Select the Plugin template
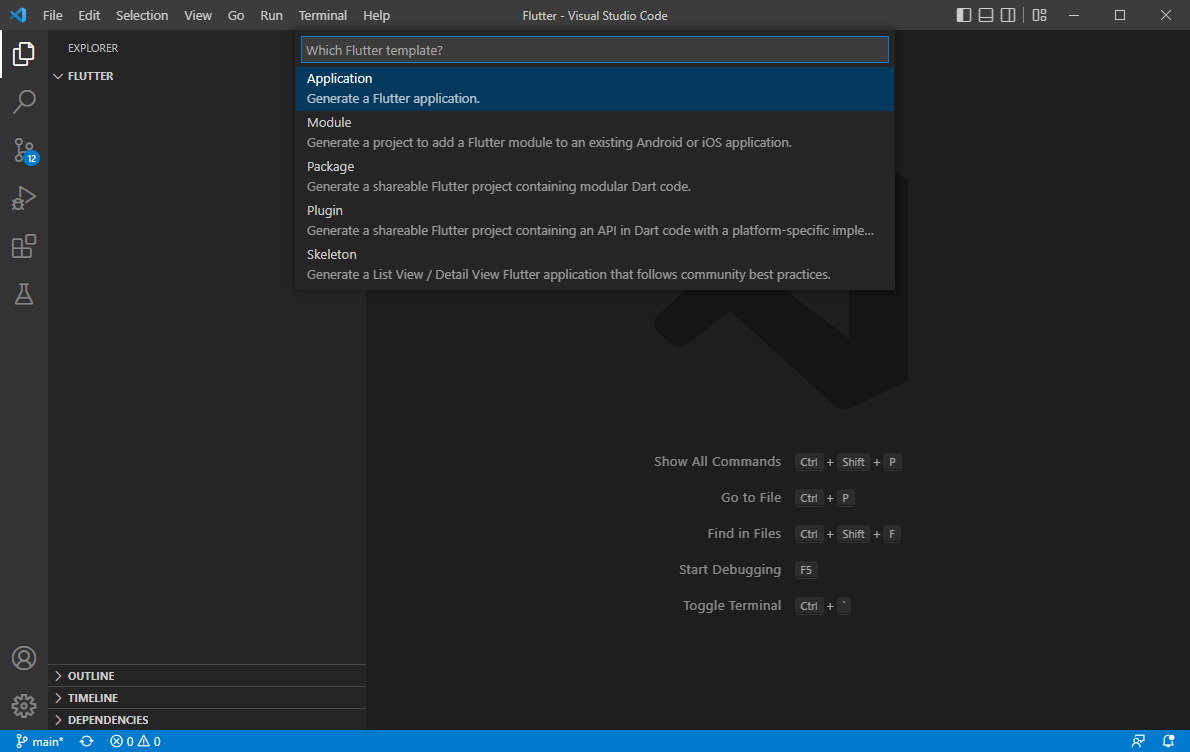Image resolution: width=1190 pixels, height=752 pixels. click(x=594, y=221)
